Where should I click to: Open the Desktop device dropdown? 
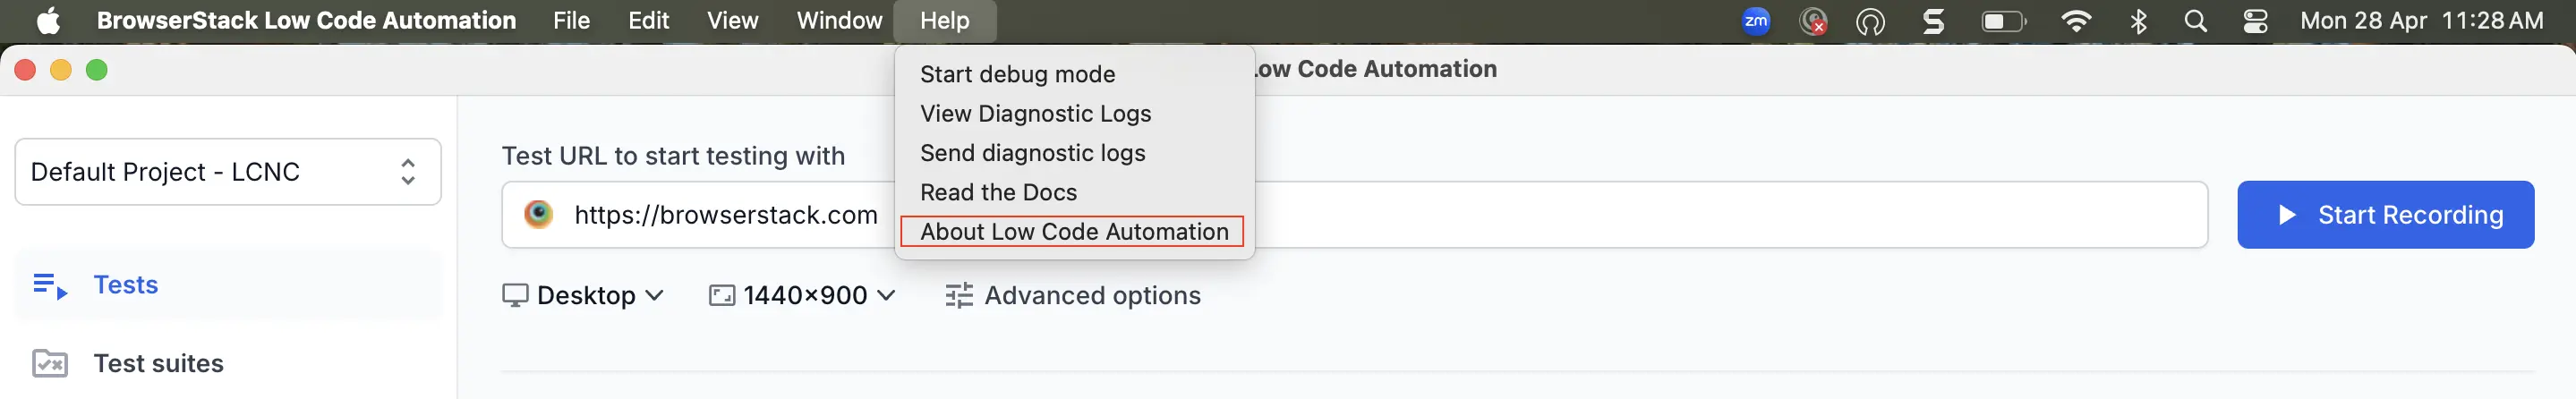click(583, 296)
